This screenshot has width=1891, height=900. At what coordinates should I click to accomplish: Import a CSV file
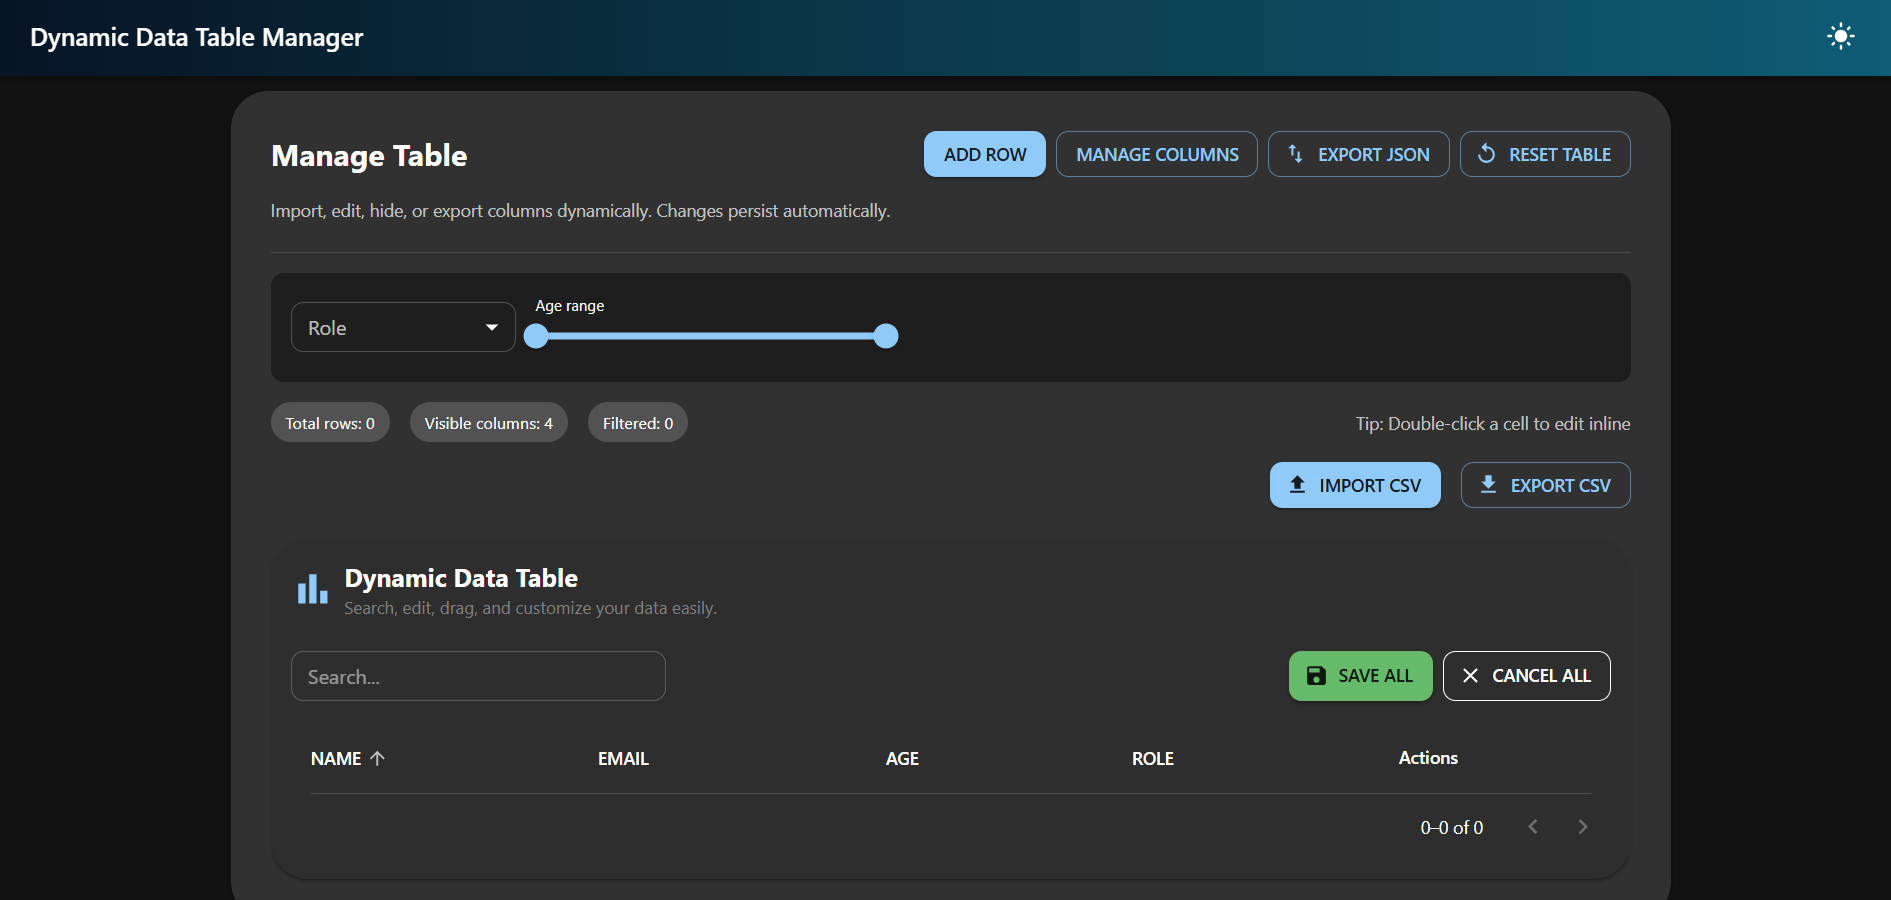(x=1354, y=486)
